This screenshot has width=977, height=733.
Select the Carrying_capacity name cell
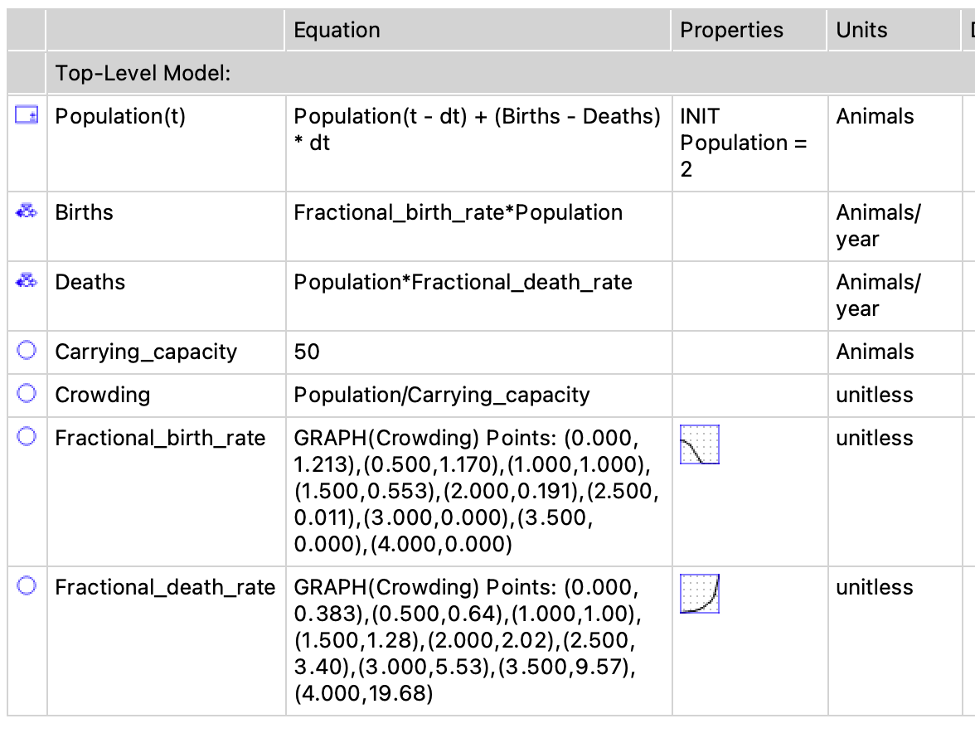click(166, 352)
